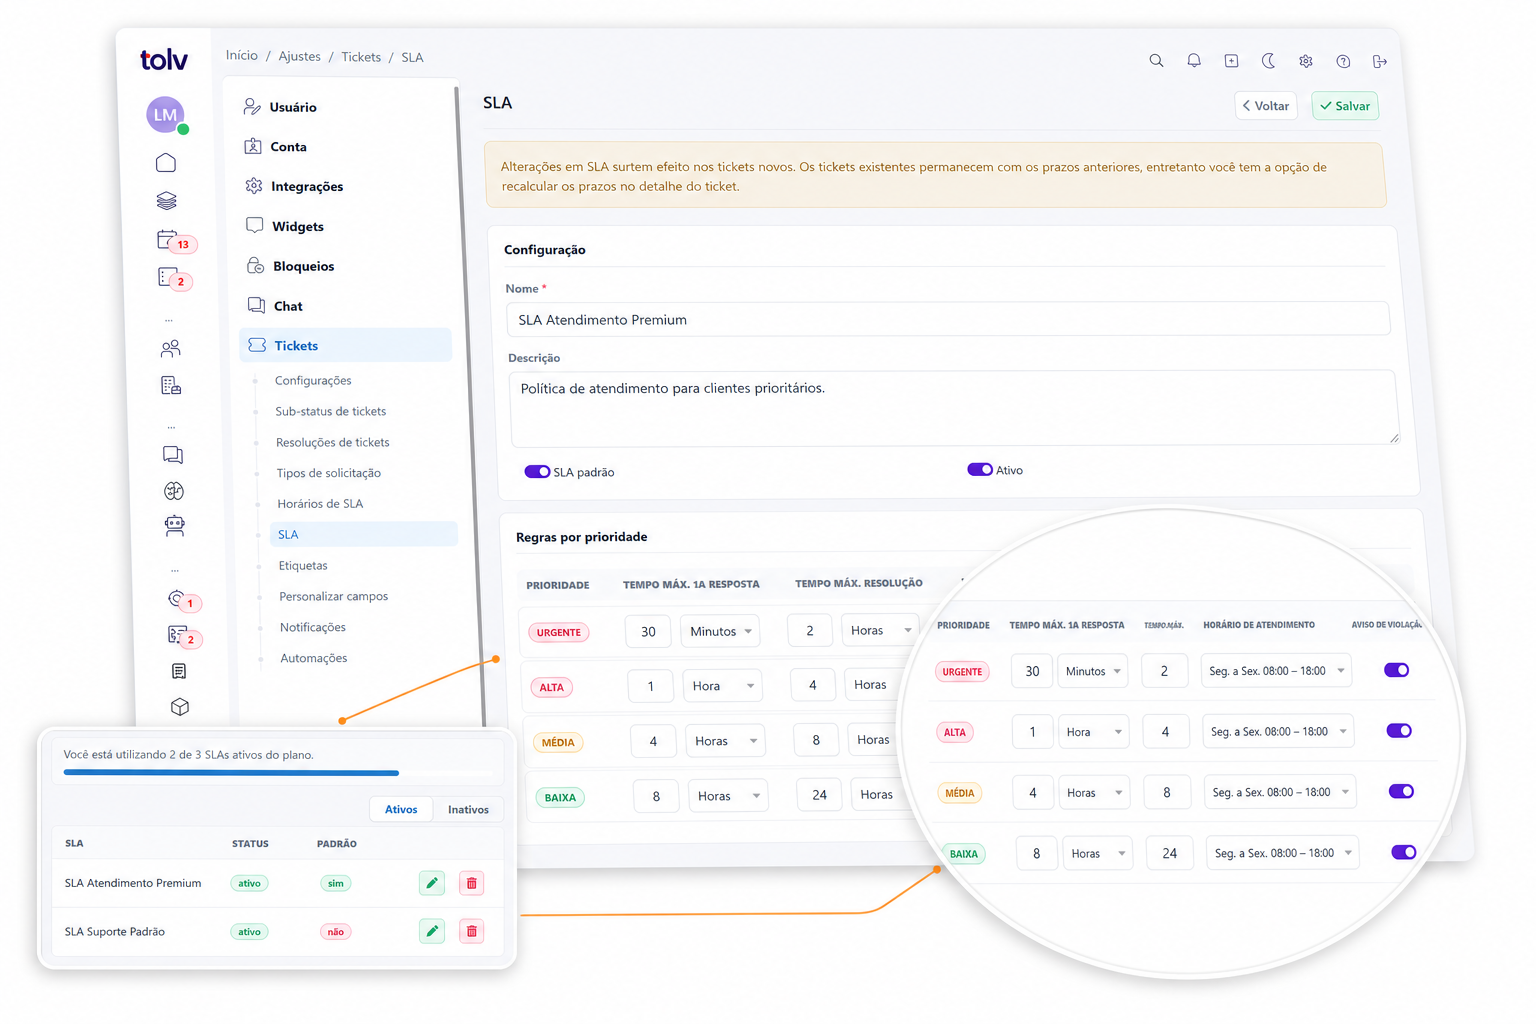Open the bot robot icon in sidebar

175,526
